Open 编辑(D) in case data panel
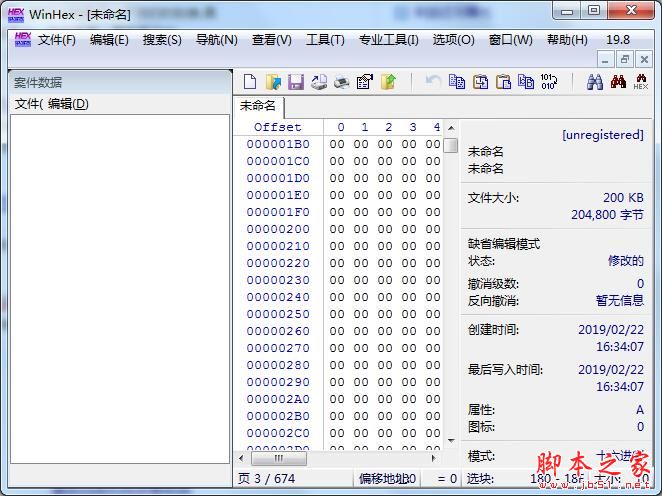This screenshot has height=496, width=662. point(68,104)
